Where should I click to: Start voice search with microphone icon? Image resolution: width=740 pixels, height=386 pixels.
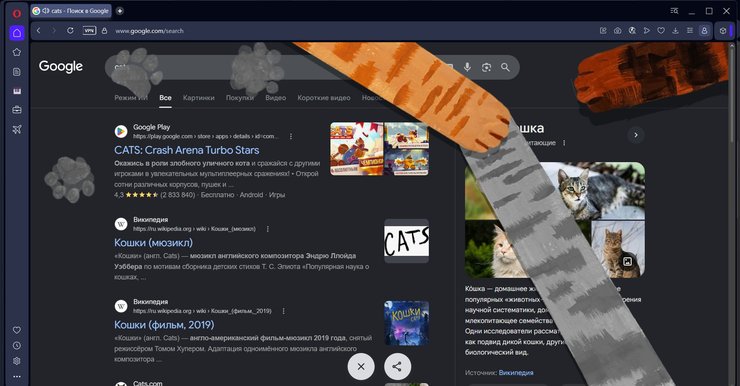point(467,67)
